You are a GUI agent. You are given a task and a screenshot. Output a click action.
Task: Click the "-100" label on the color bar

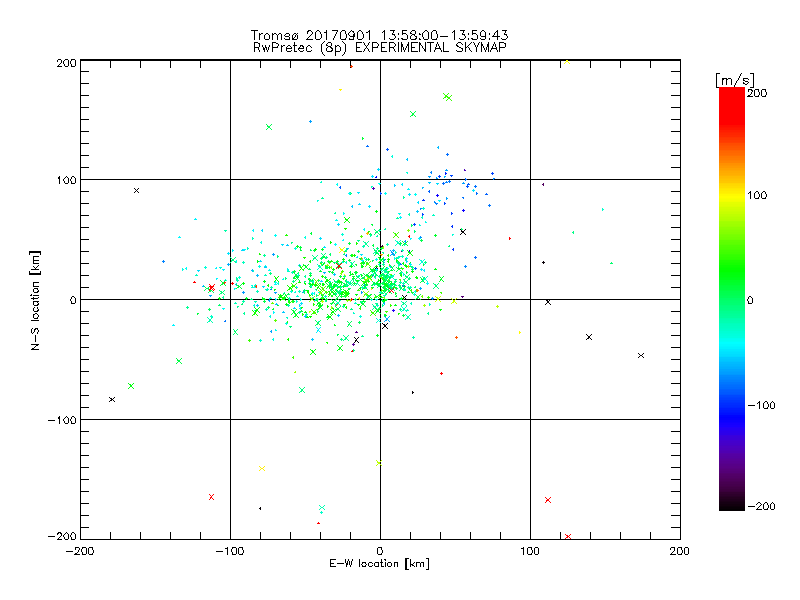click(x=761, y=406)
